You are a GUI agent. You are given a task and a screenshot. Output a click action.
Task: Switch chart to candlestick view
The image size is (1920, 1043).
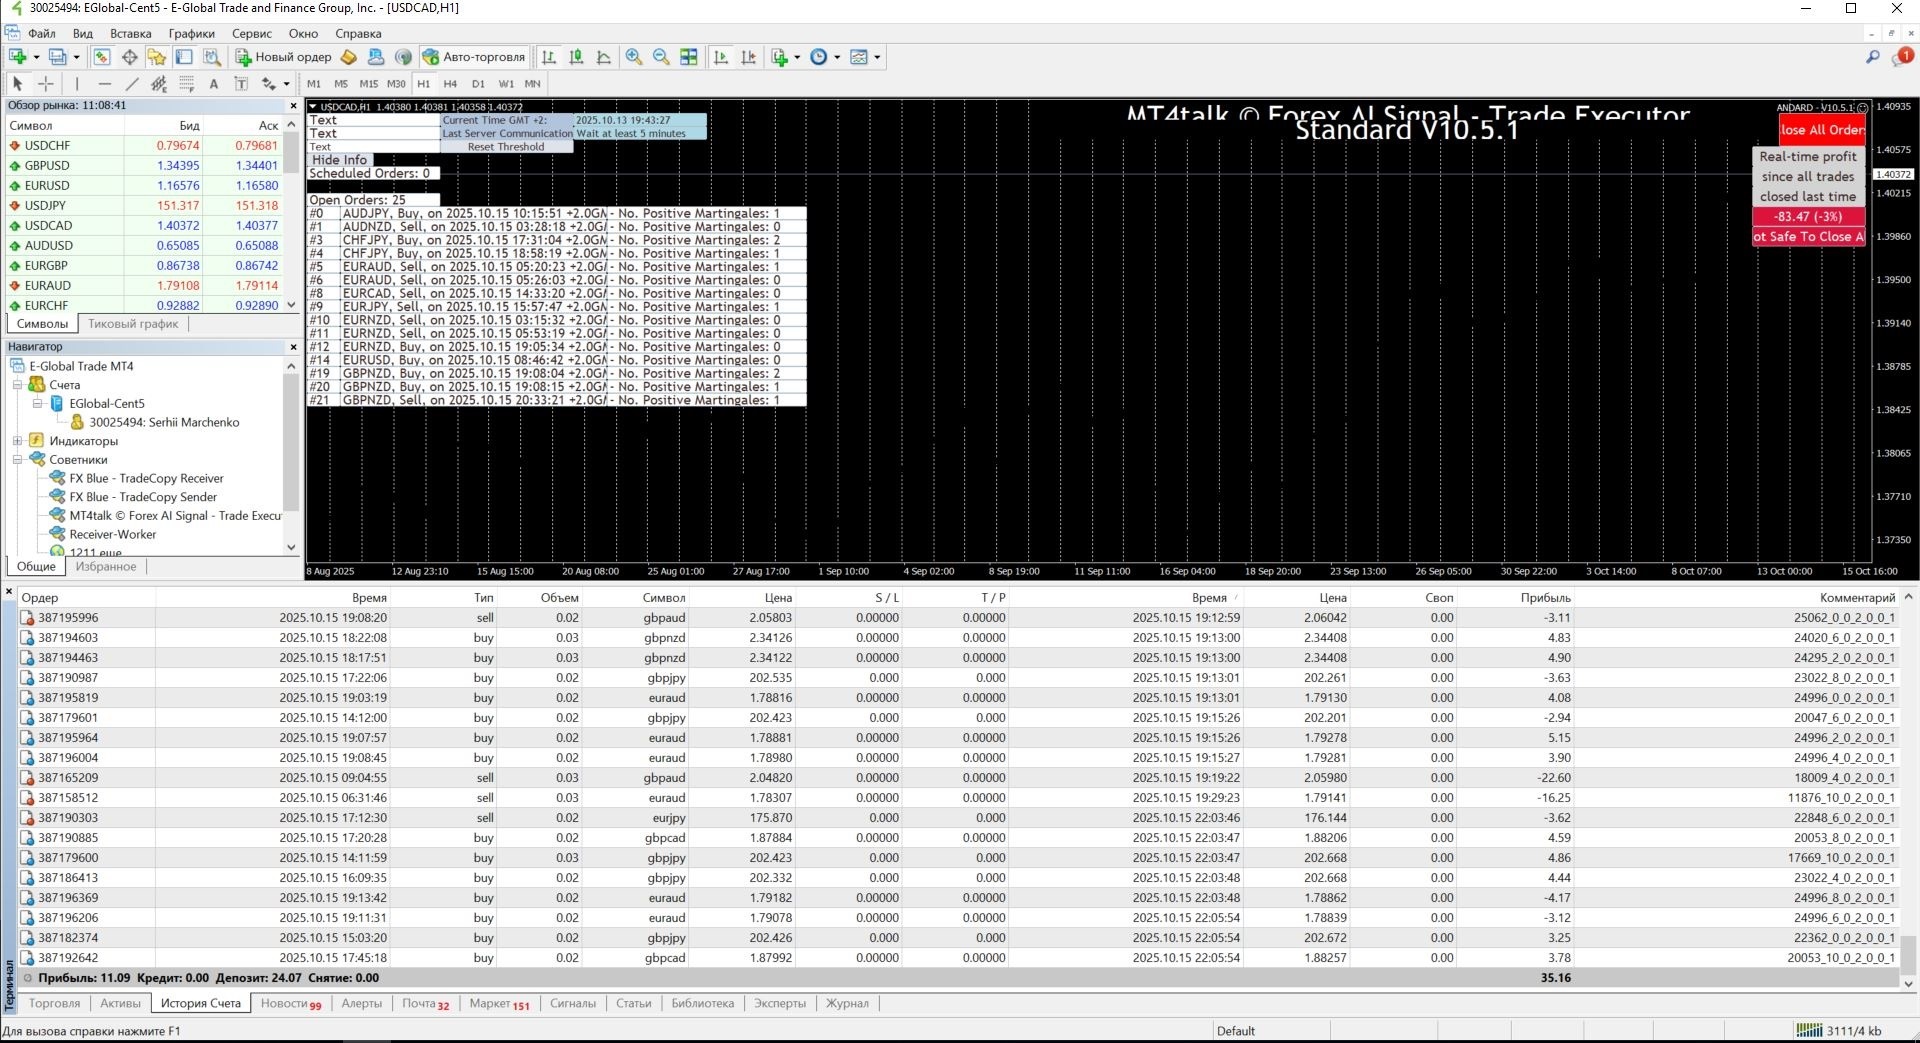click(576, 57)
